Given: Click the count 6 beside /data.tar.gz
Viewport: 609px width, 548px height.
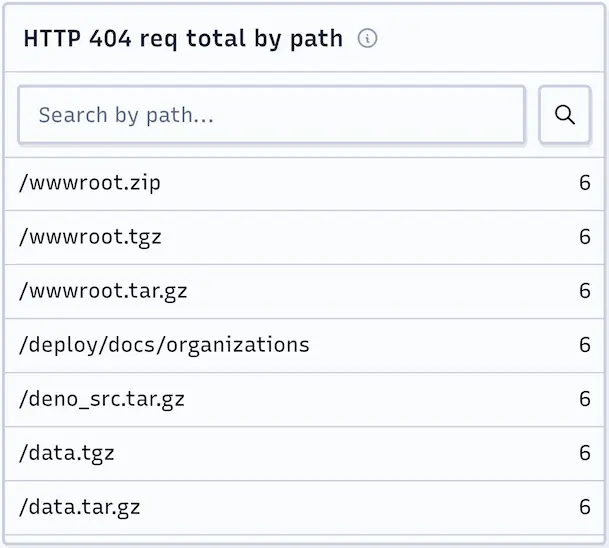Looking at the screenshot, I should click(x=585, y=507).
